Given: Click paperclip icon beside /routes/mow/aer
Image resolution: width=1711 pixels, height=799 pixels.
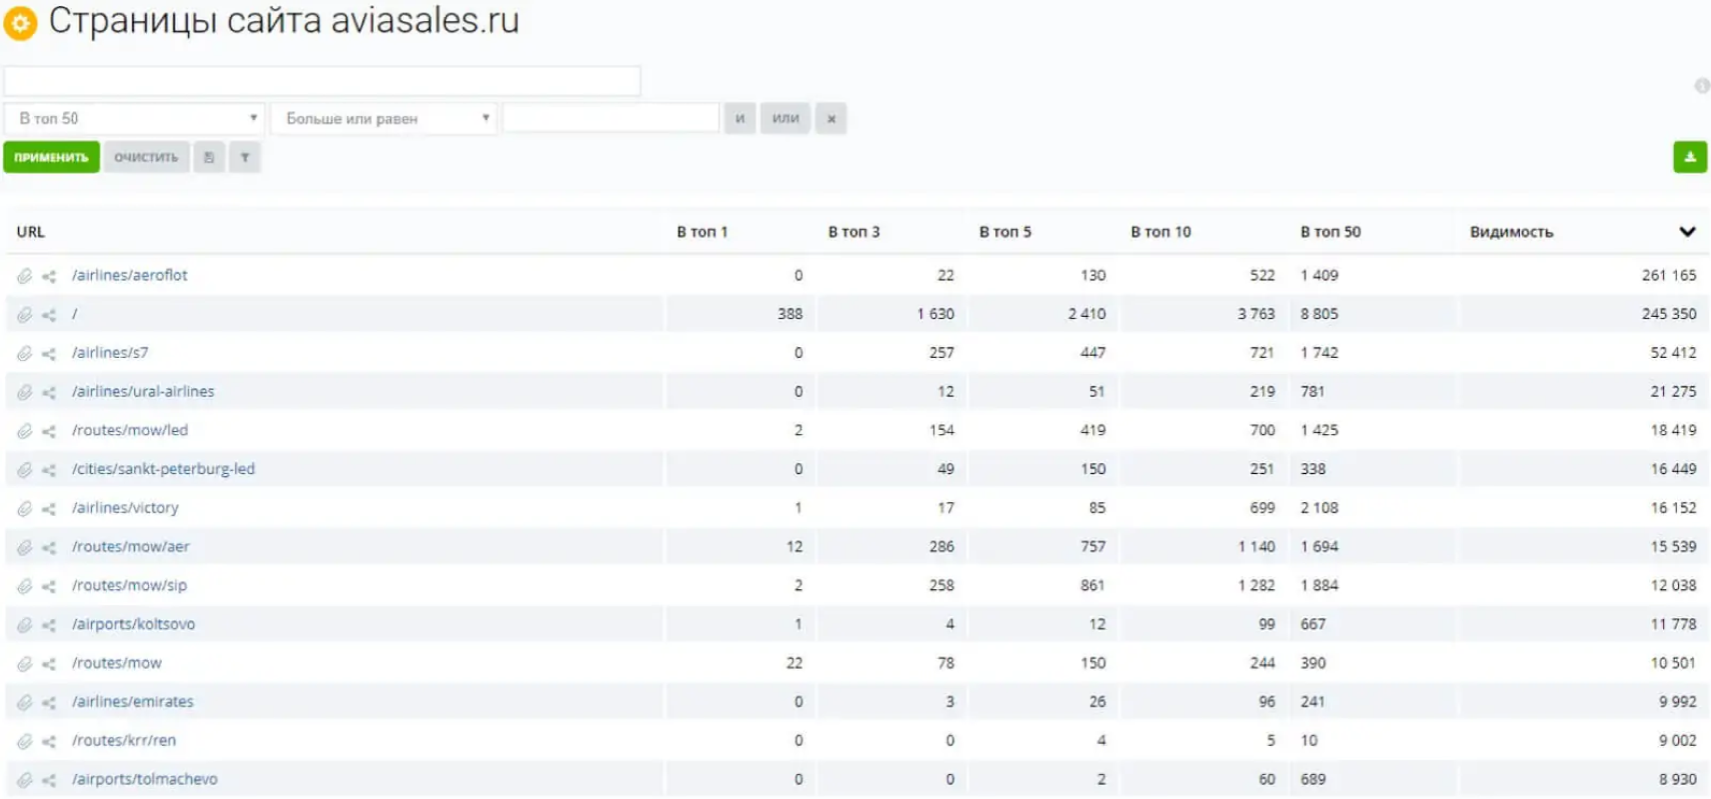Looking at the screenshot, I should point(25,547).
